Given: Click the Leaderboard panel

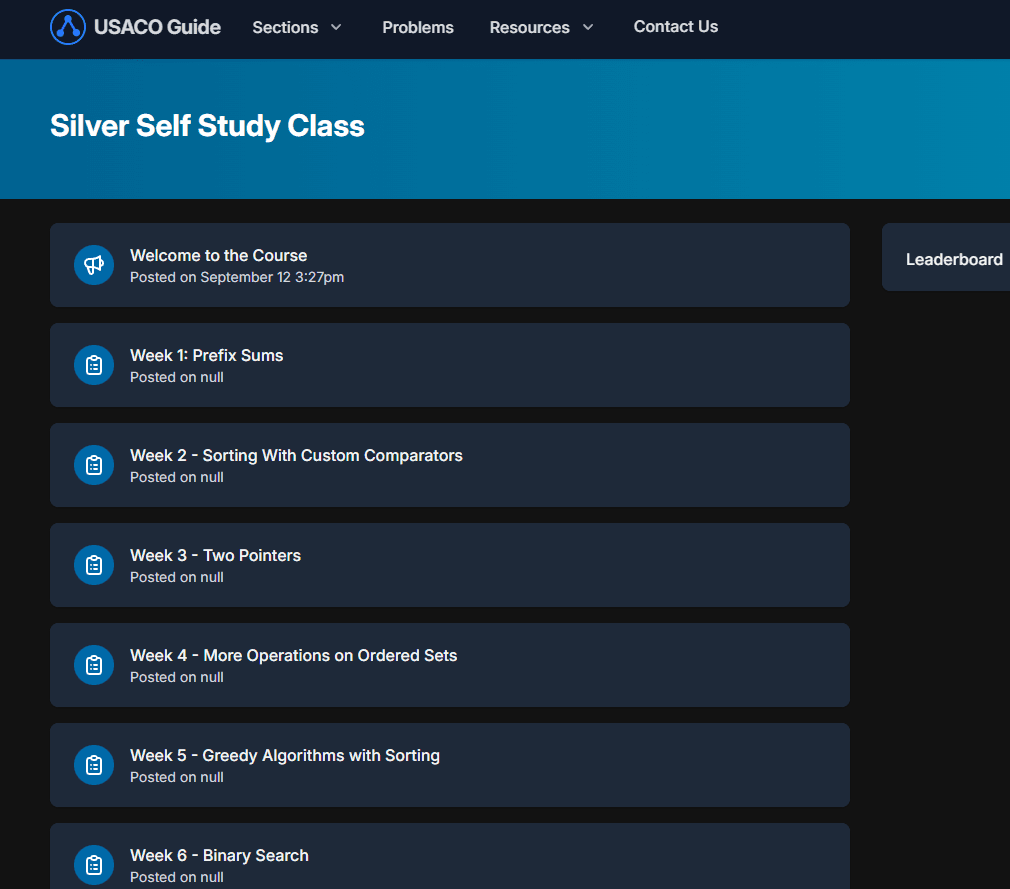Looking at the screenshot, I should point(953,259).
